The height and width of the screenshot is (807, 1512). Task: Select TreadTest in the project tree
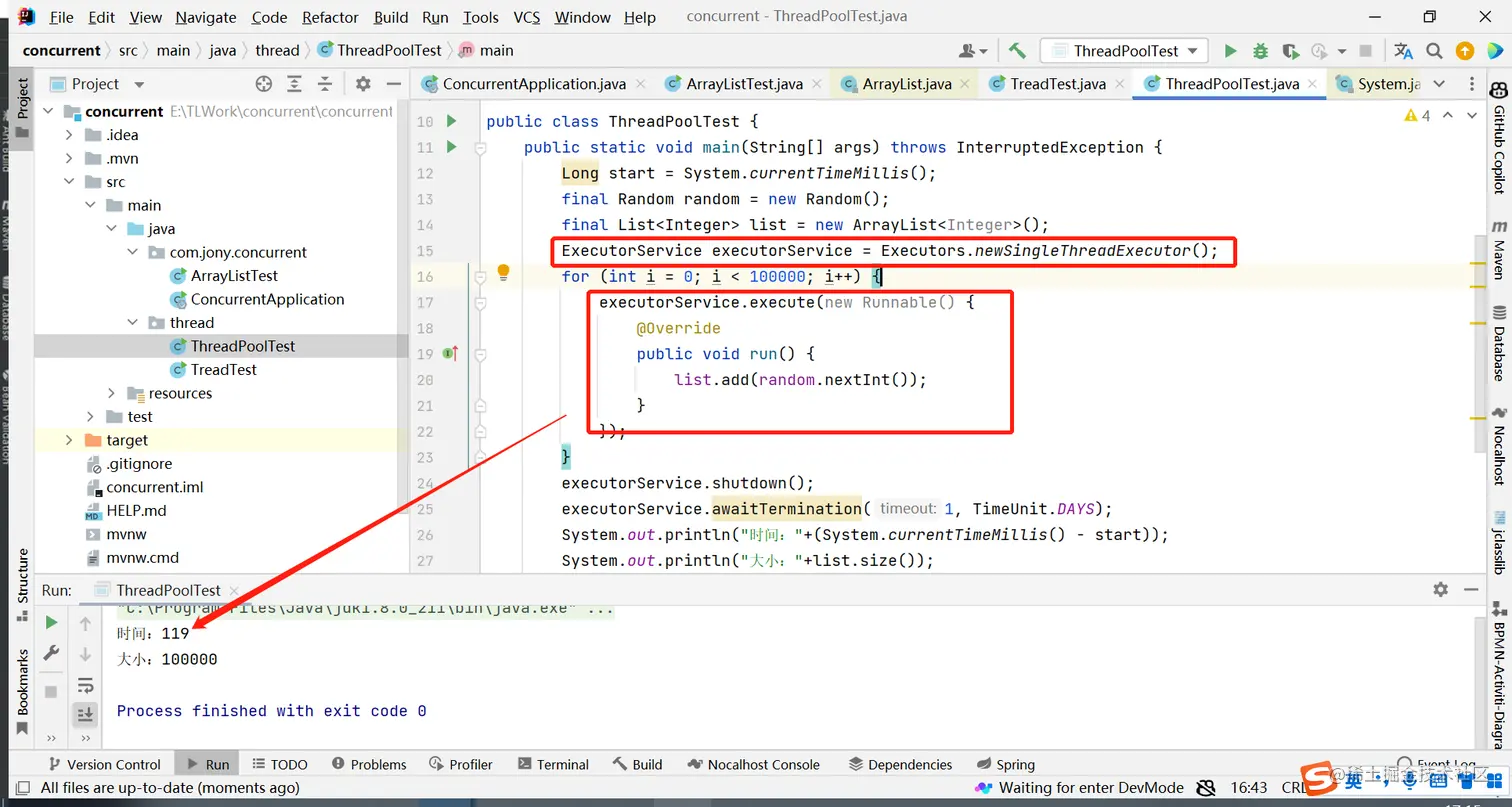tap(224, 369)
